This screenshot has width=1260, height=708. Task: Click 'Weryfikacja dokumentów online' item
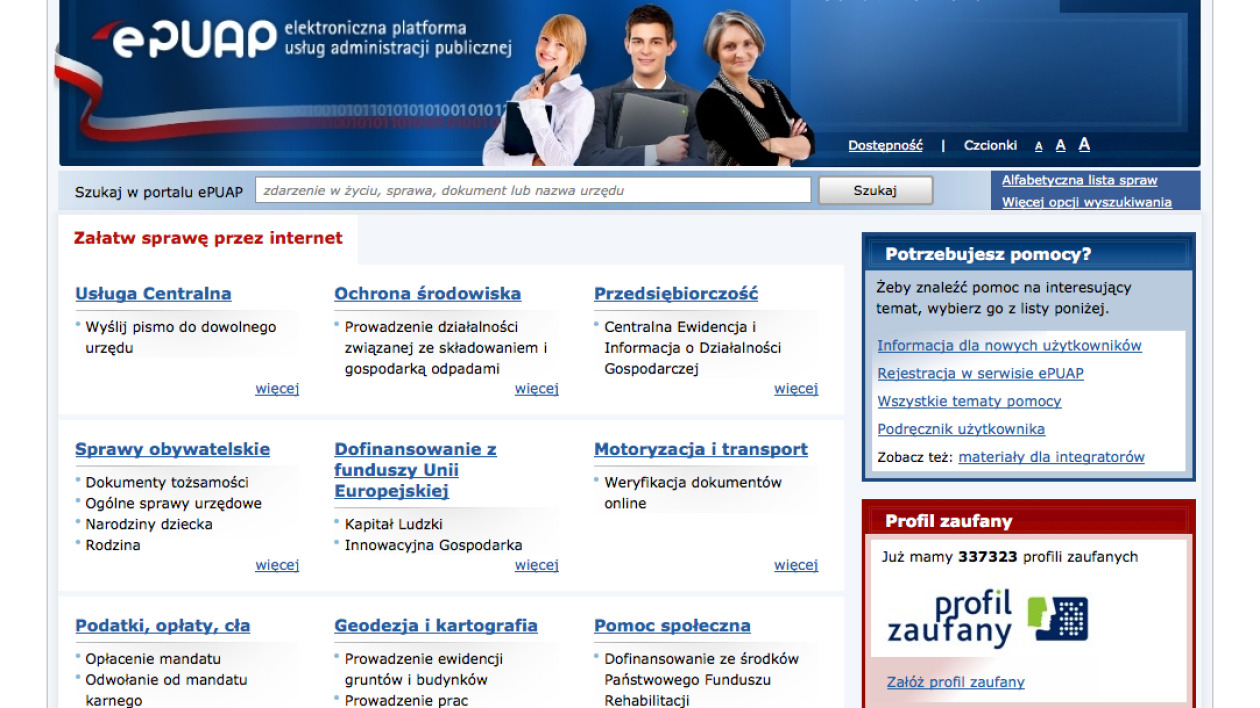693,492
